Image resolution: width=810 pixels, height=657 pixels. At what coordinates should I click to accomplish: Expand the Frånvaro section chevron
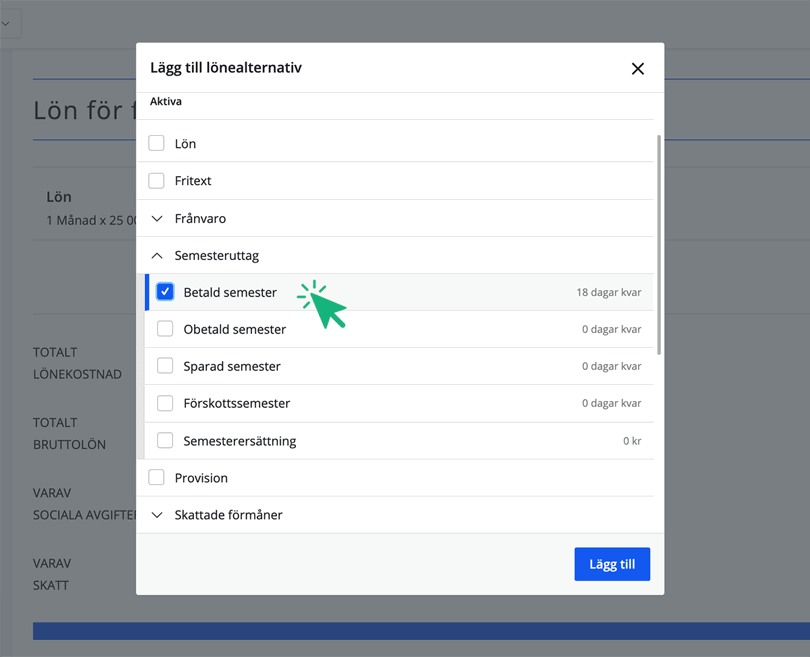coord(157,218)
